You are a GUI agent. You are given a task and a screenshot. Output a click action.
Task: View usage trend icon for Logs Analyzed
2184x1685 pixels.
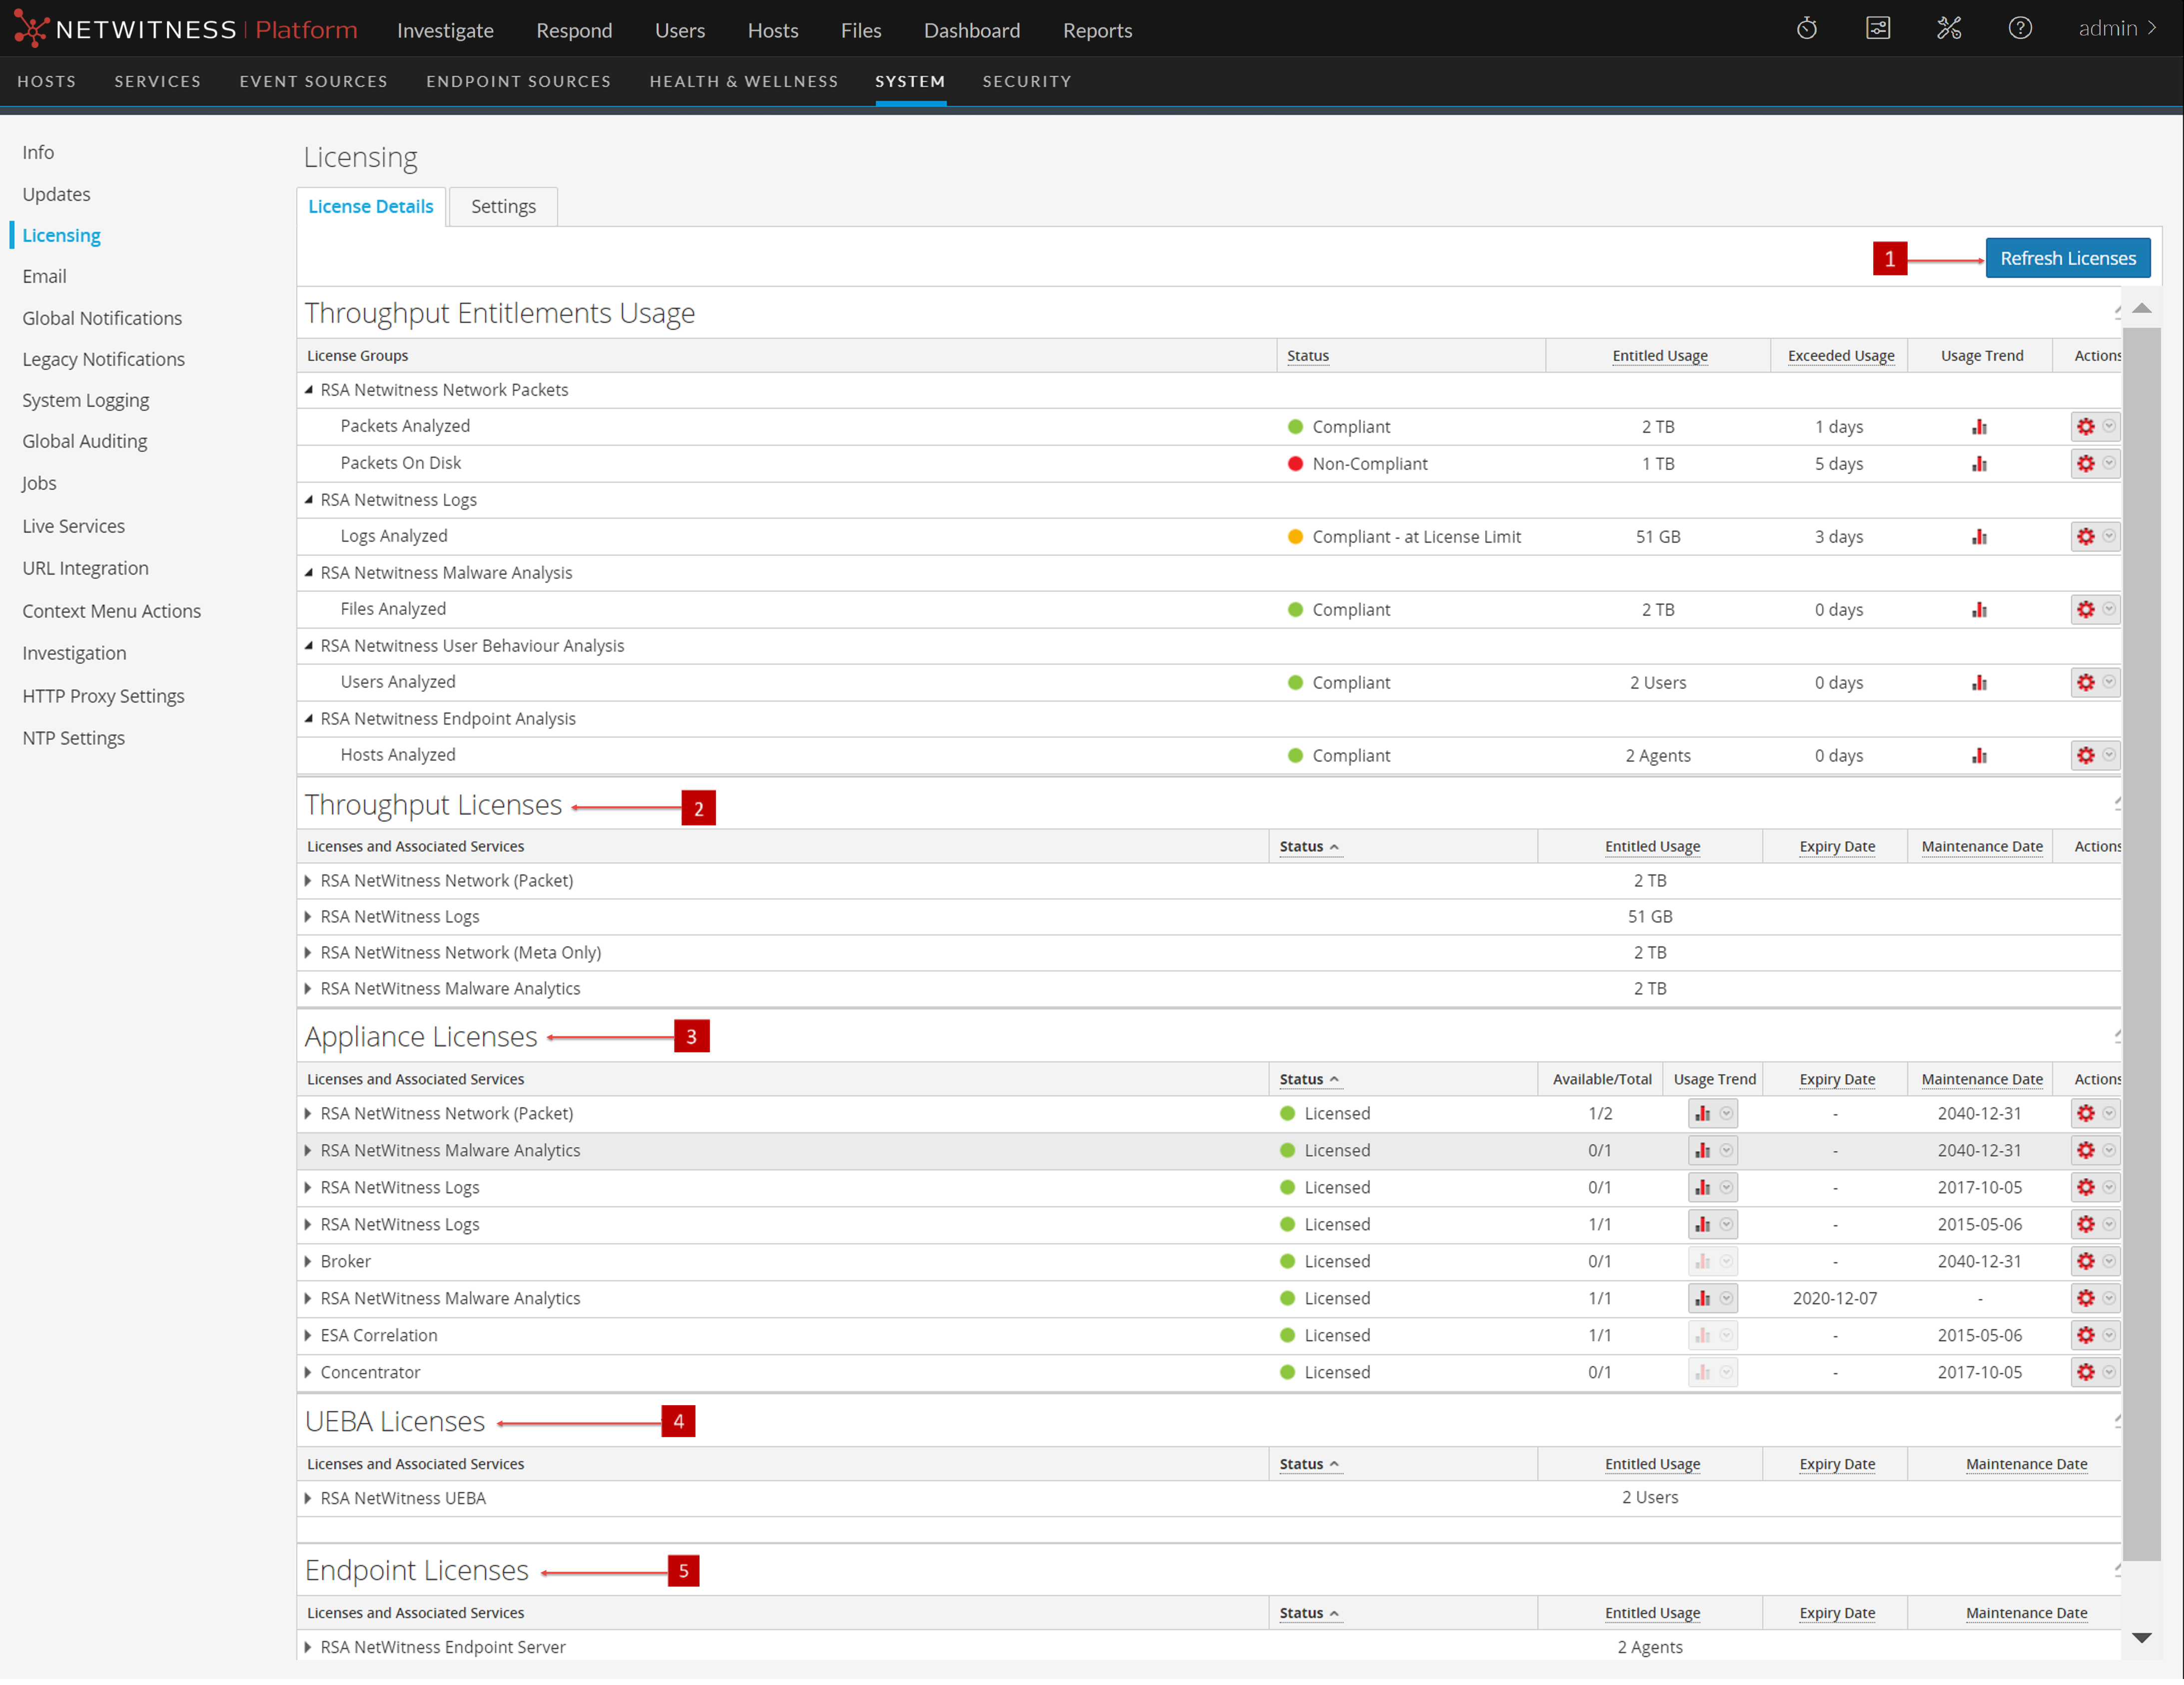pyautogui.click(x=1979, y=537)
